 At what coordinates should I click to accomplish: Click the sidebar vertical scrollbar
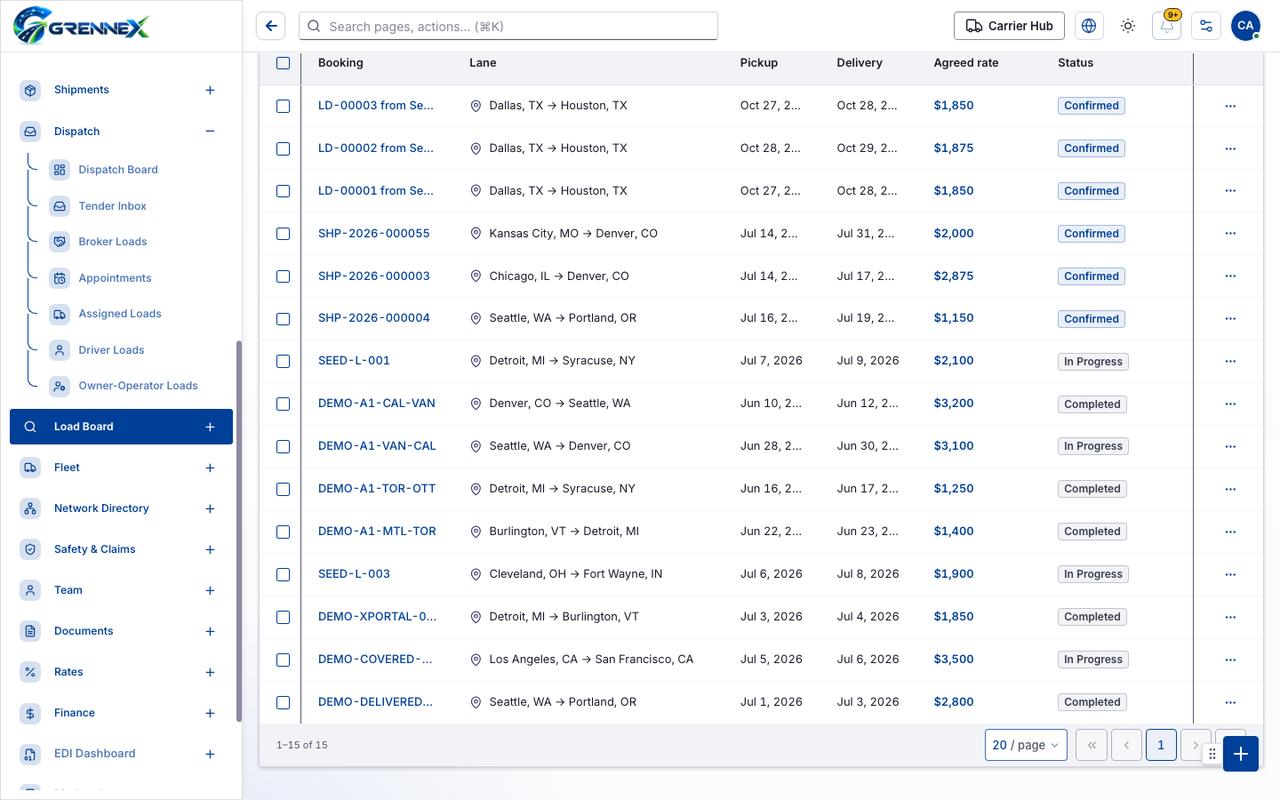[238, 530]
